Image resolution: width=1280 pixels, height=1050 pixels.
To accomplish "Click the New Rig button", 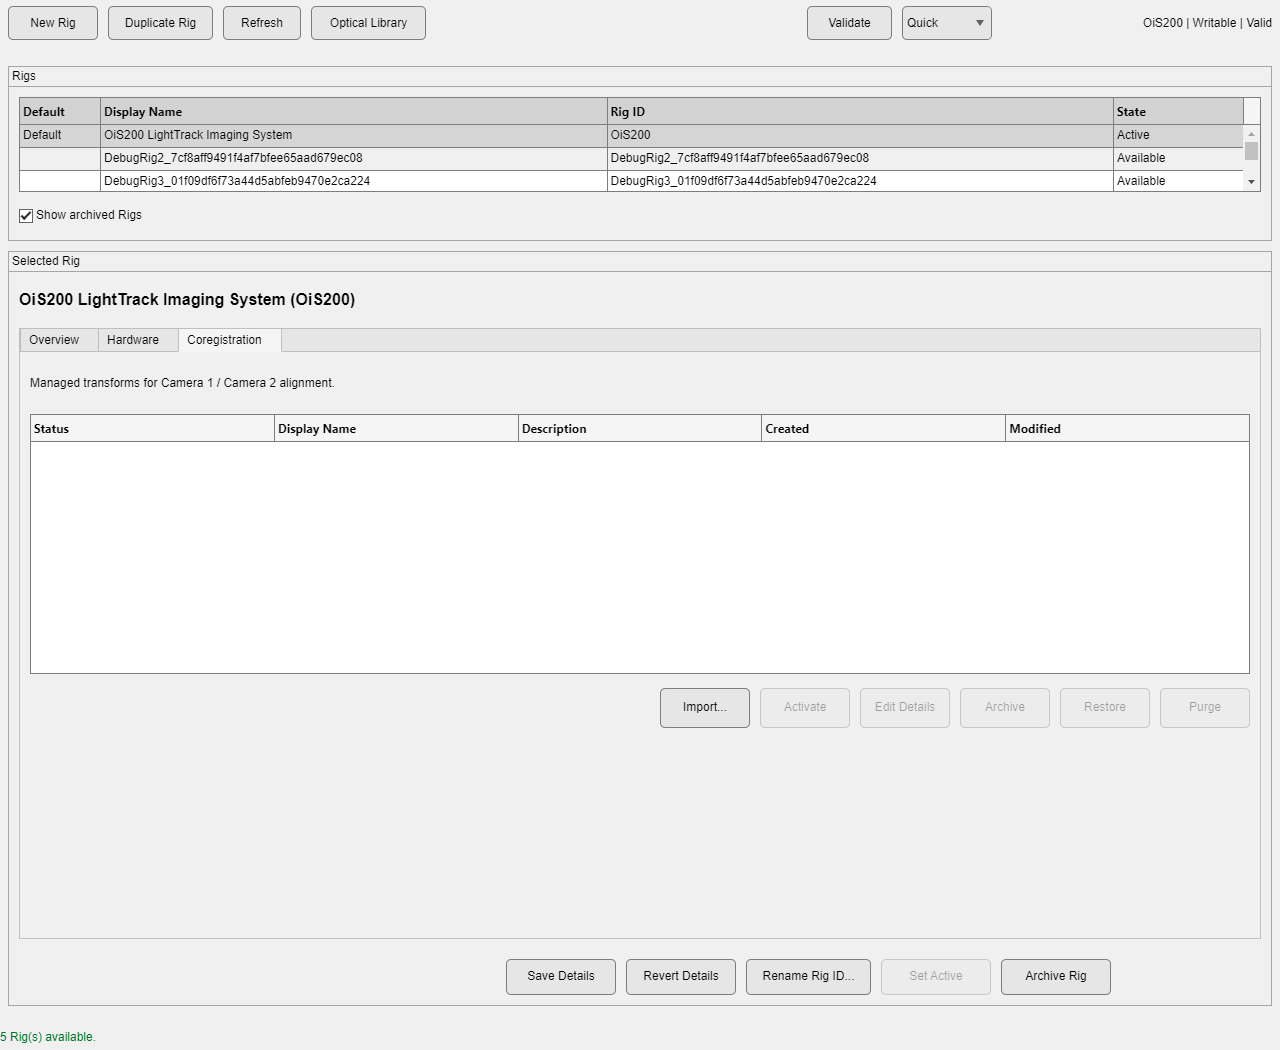I will [x=53, y=23].
